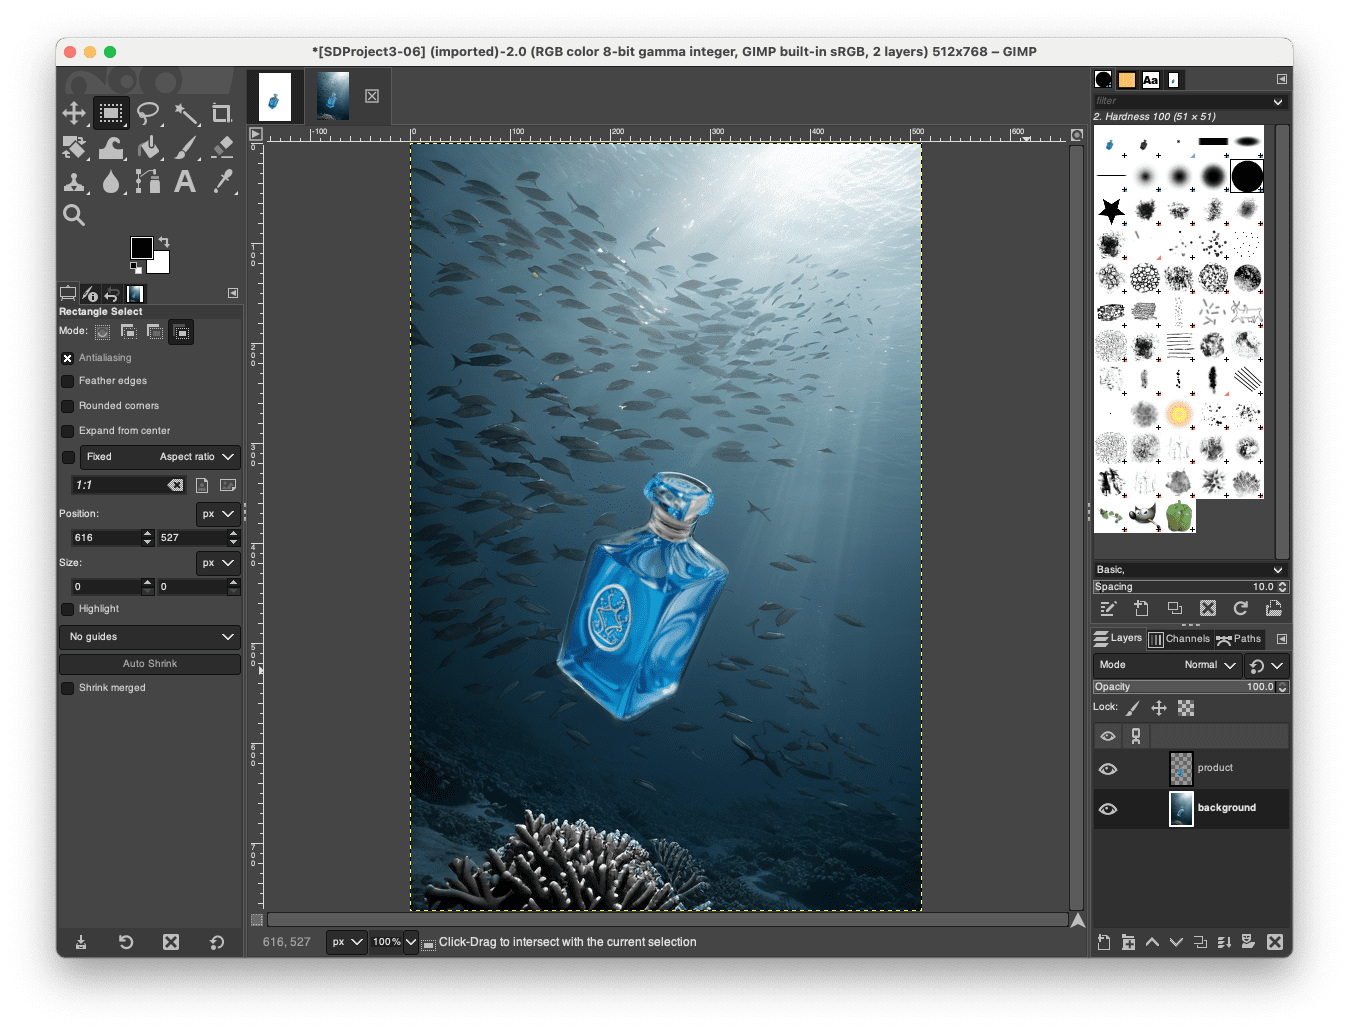Open the background white color swatch
The image size is (1349, 1032).
(x=160, y=264)
